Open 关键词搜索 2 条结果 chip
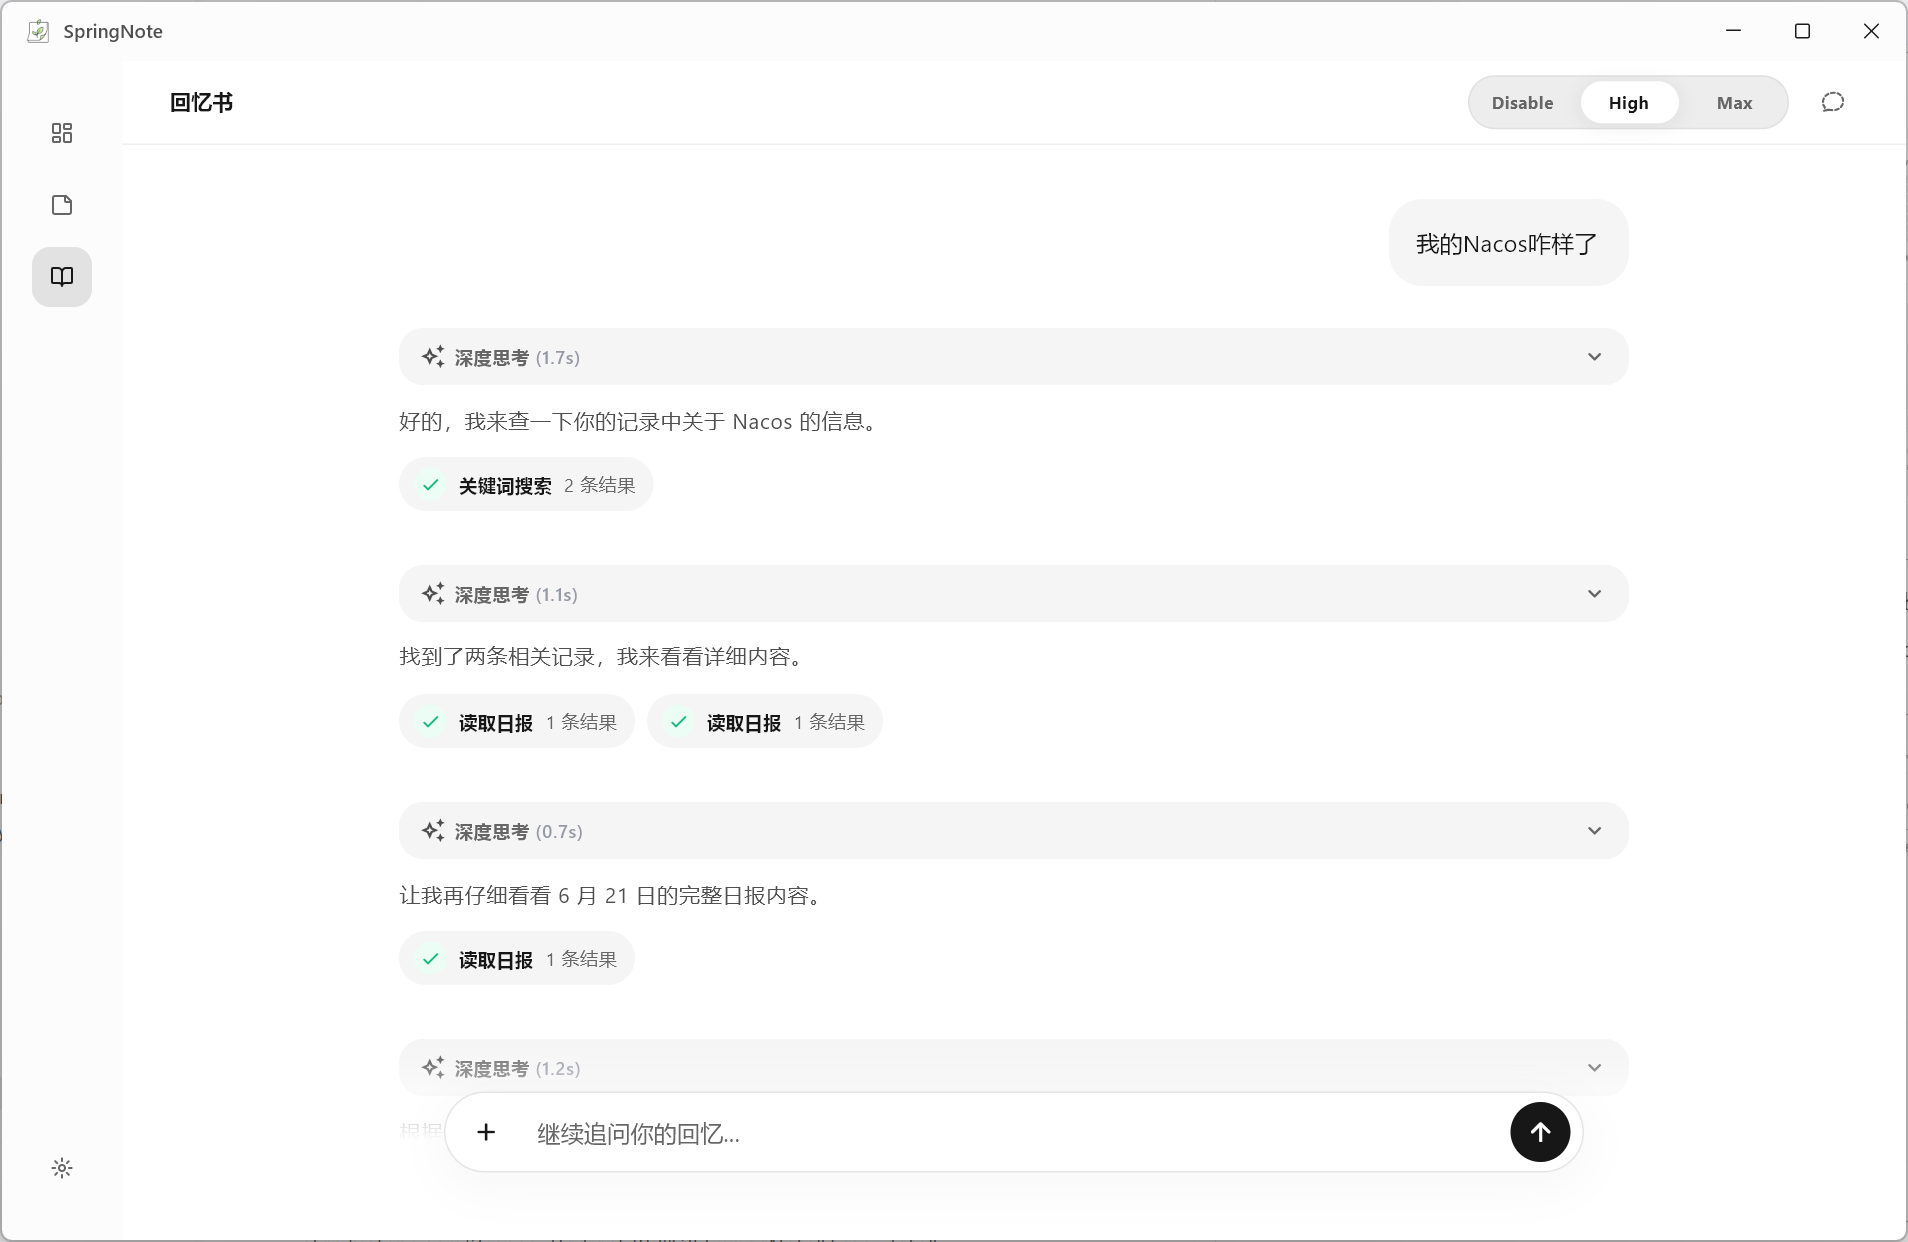The width and height of the screenshot is (1908, 1242). pyautogui.click(x=526, y=485)
